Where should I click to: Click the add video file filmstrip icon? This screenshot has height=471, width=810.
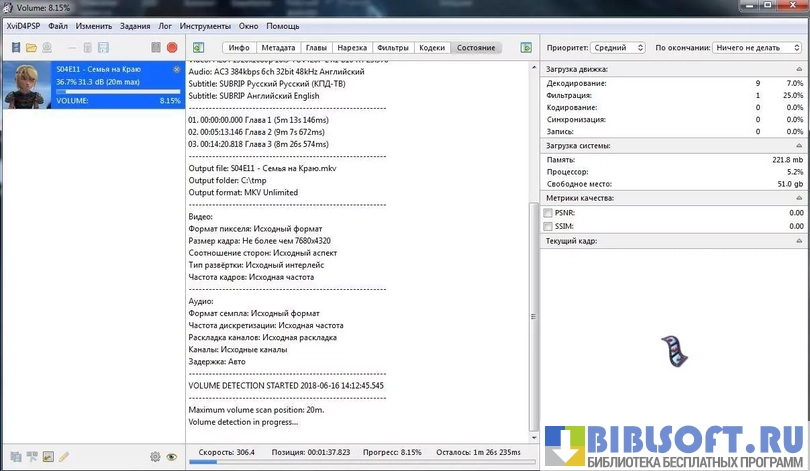point(14,47)
